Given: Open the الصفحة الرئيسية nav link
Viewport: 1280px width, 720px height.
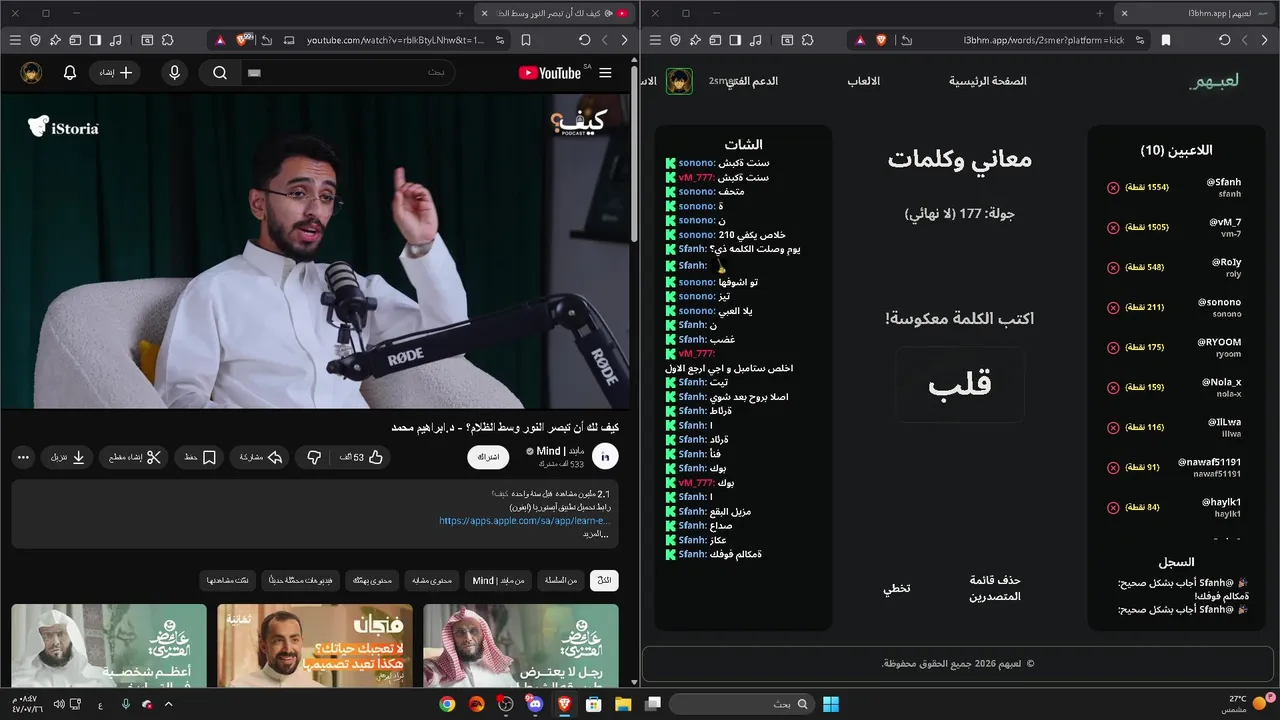Looking at the screenshot, I should (988, 81).
